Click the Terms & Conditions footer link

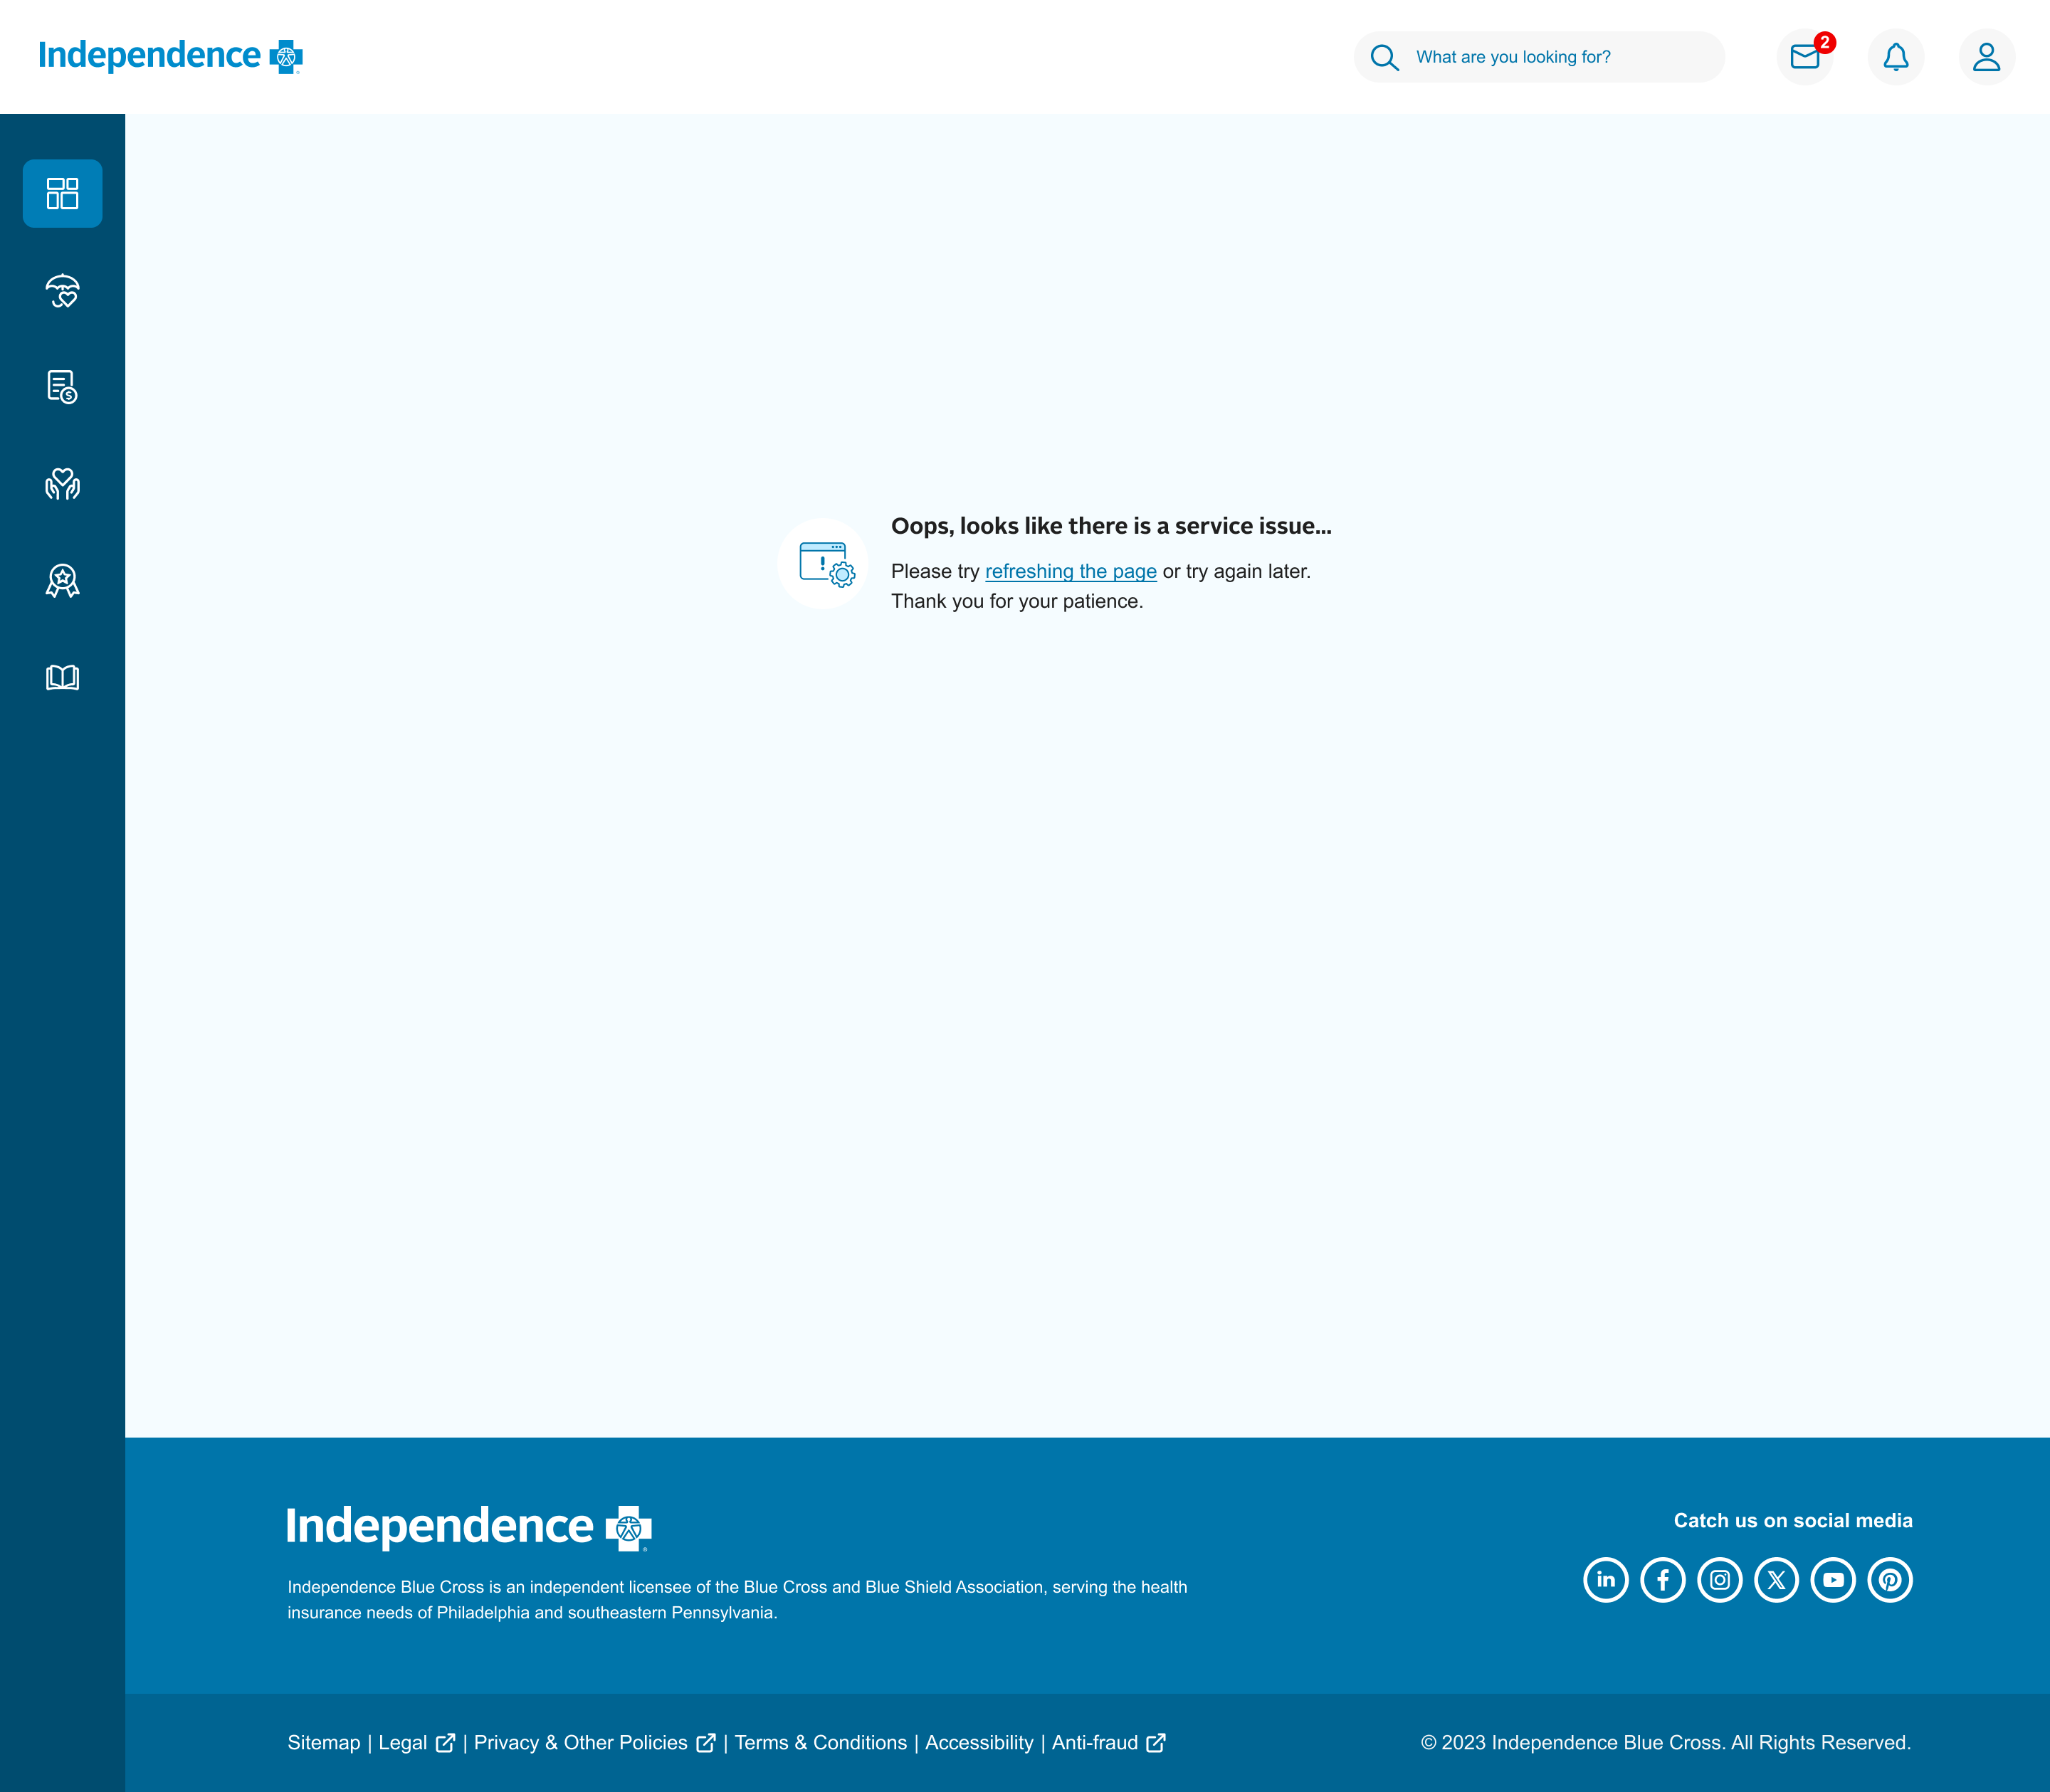pyautogui.click(x=820, y=1743)
